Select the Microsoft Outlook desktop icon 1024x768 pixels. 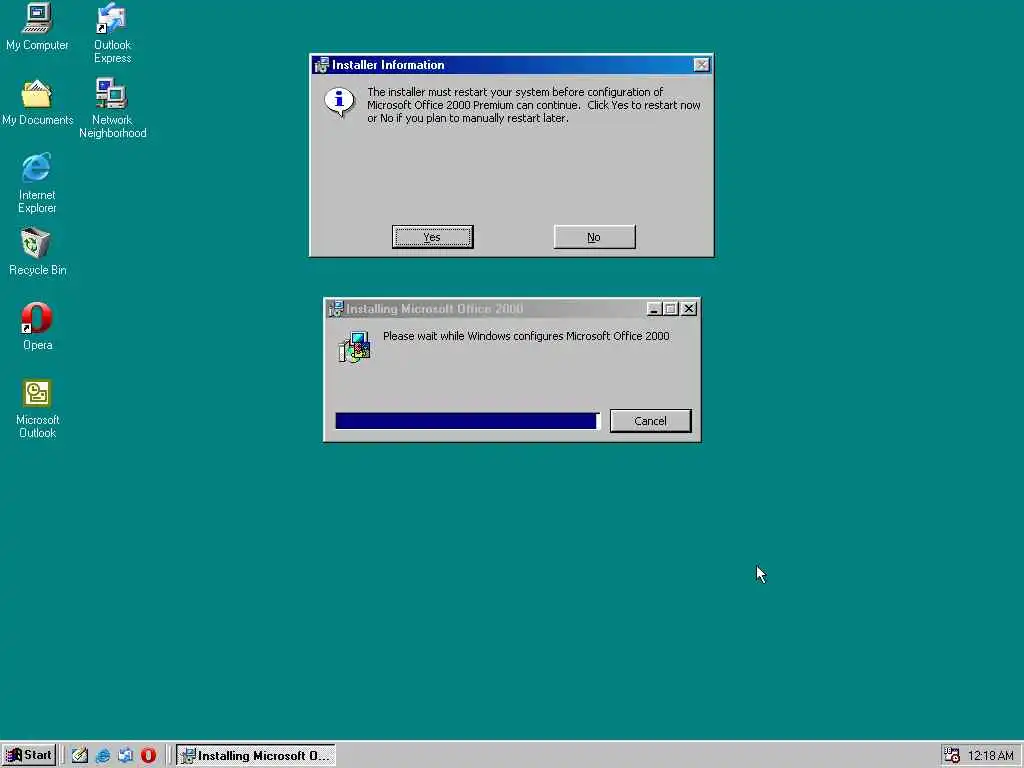click(37, 408)
